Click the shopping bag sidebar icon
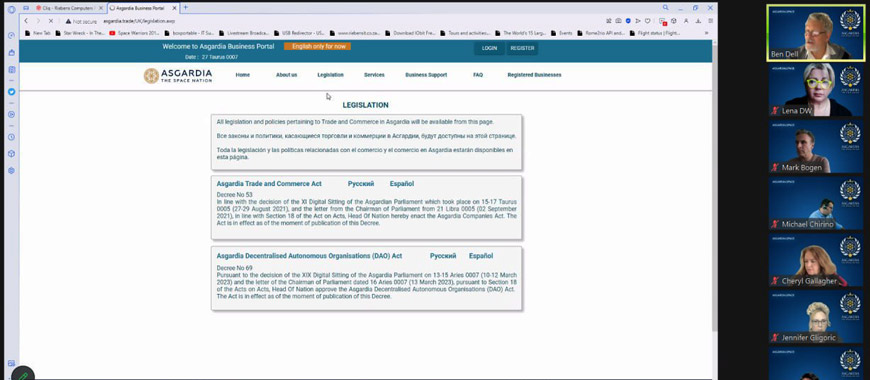870x380 pixels. click(11, 53)
